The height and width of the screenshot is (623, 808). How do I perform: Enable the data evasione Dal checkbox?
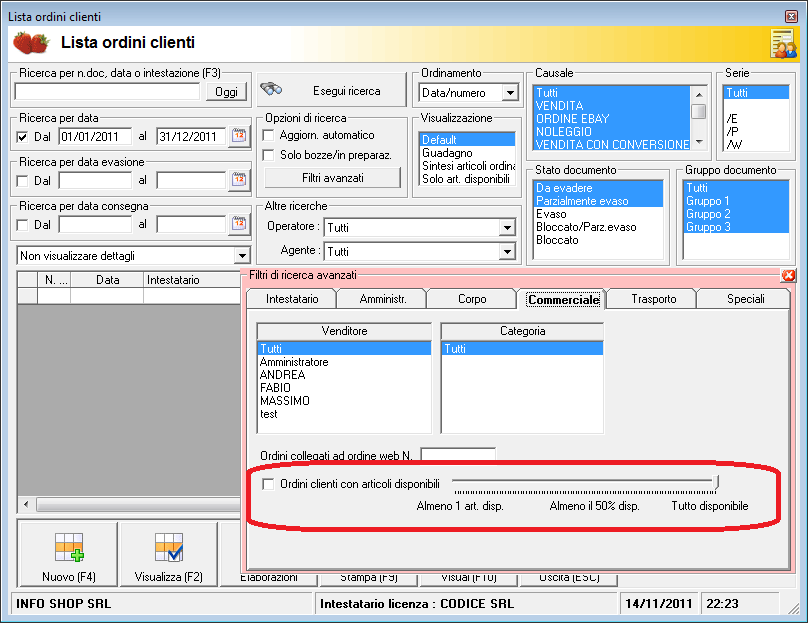point(22,181)
